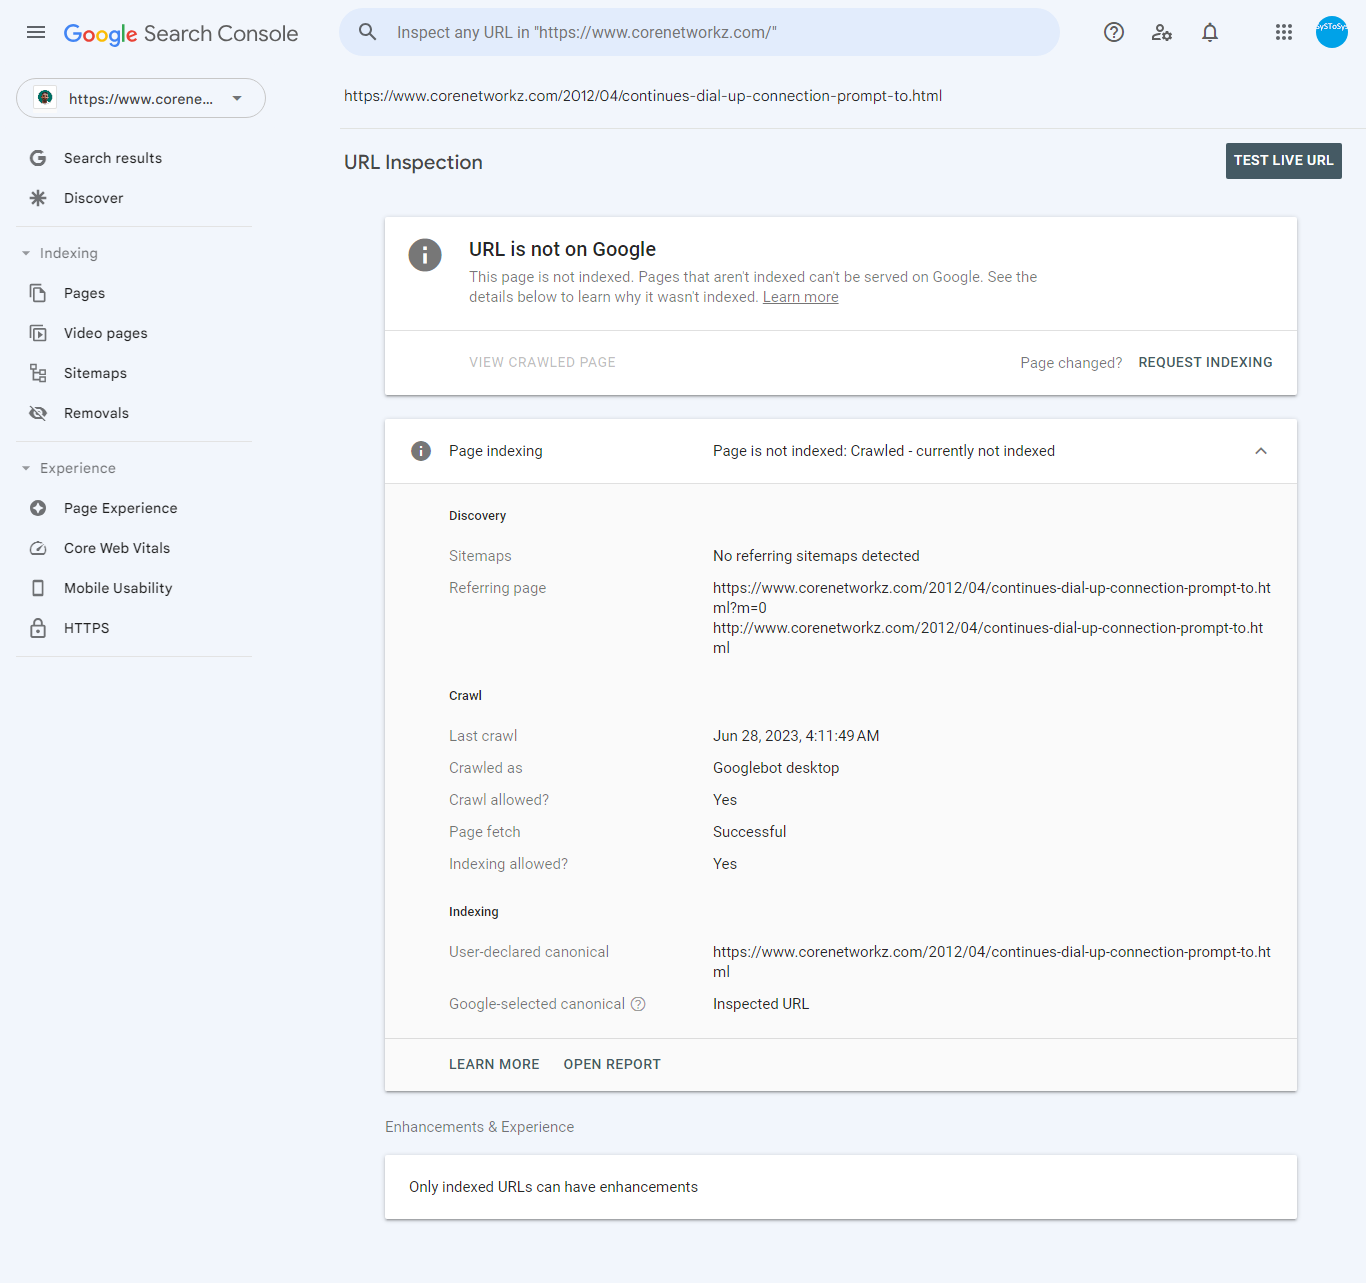Click 'URL Inspection' page title
The image size is (1366, 1283).
[x=413, y=162]
